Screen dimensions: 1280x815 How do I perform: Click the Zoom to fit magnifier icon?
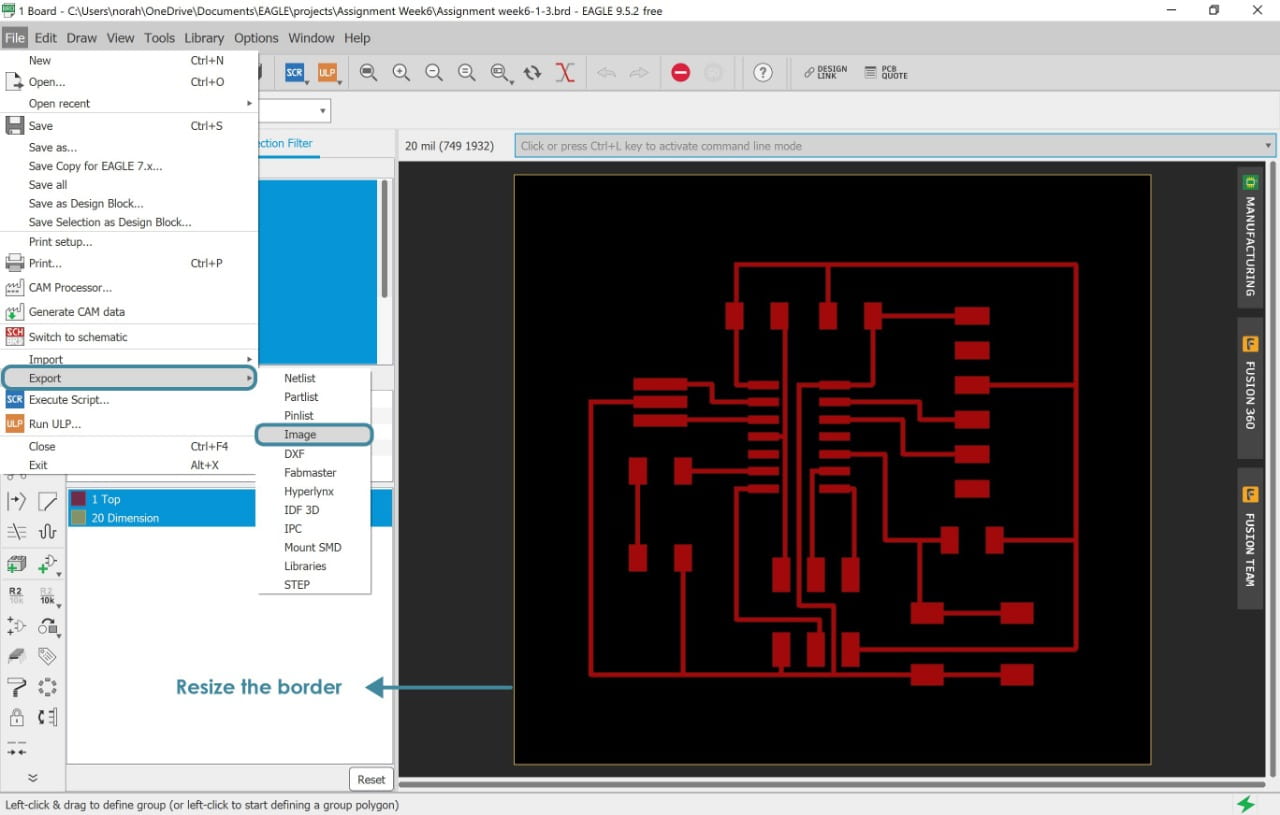coord(368,72)
